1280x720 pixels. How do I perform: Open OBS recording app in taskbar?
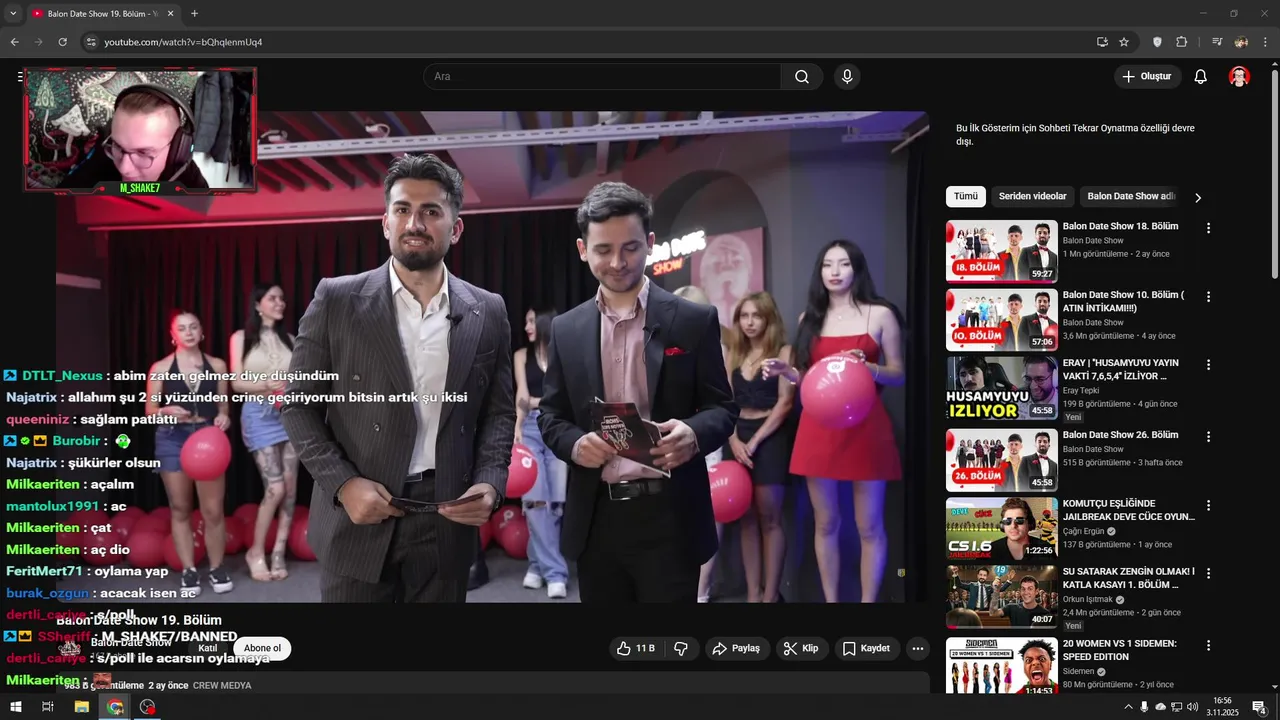coord(148,707)
